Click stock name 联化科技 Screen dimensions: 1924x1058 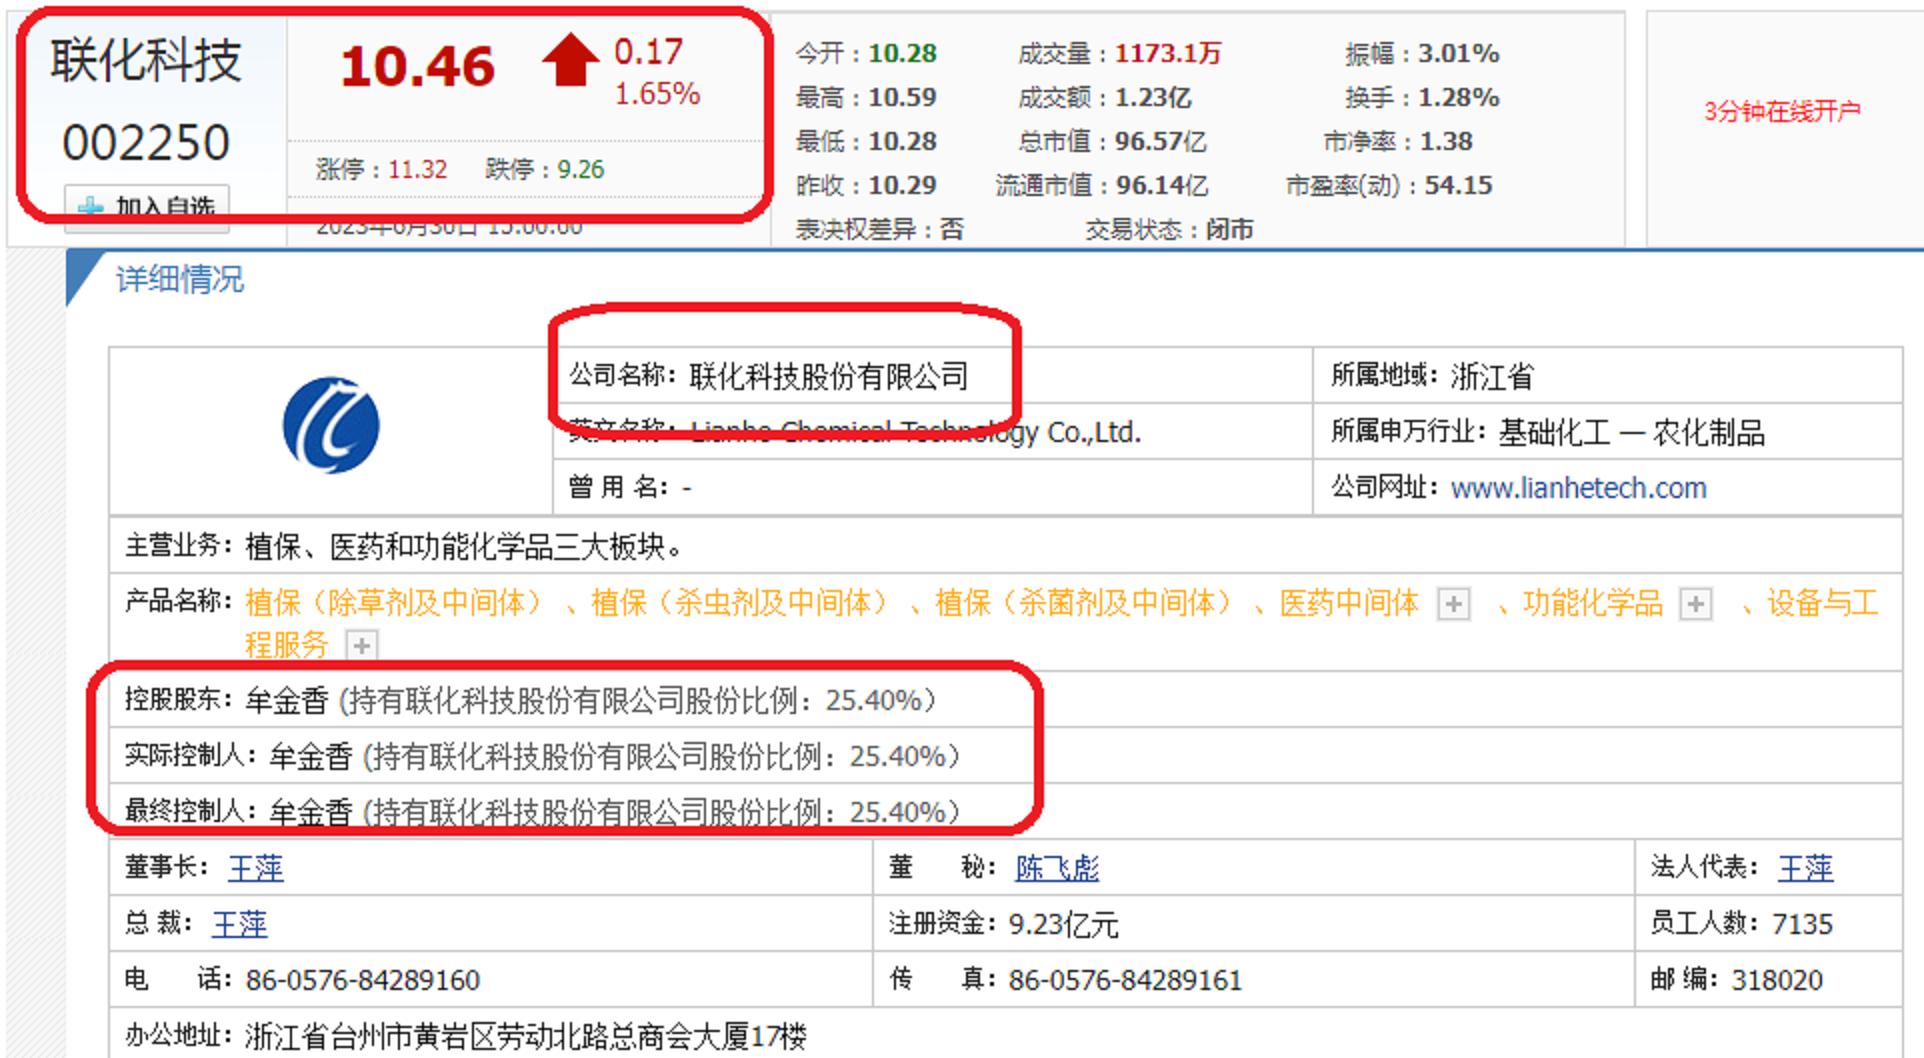click(x=146, y=61)
